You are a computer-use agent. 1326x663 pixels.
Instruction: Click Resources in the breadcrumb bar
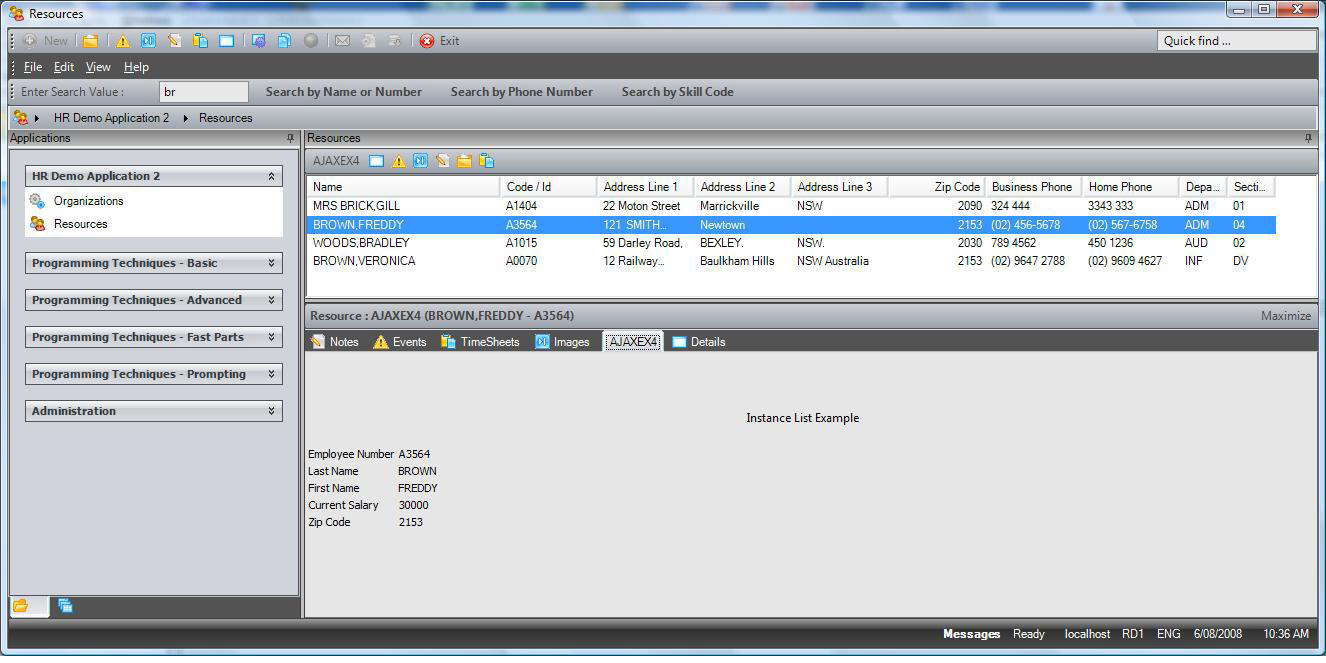(x=226, y=118)
